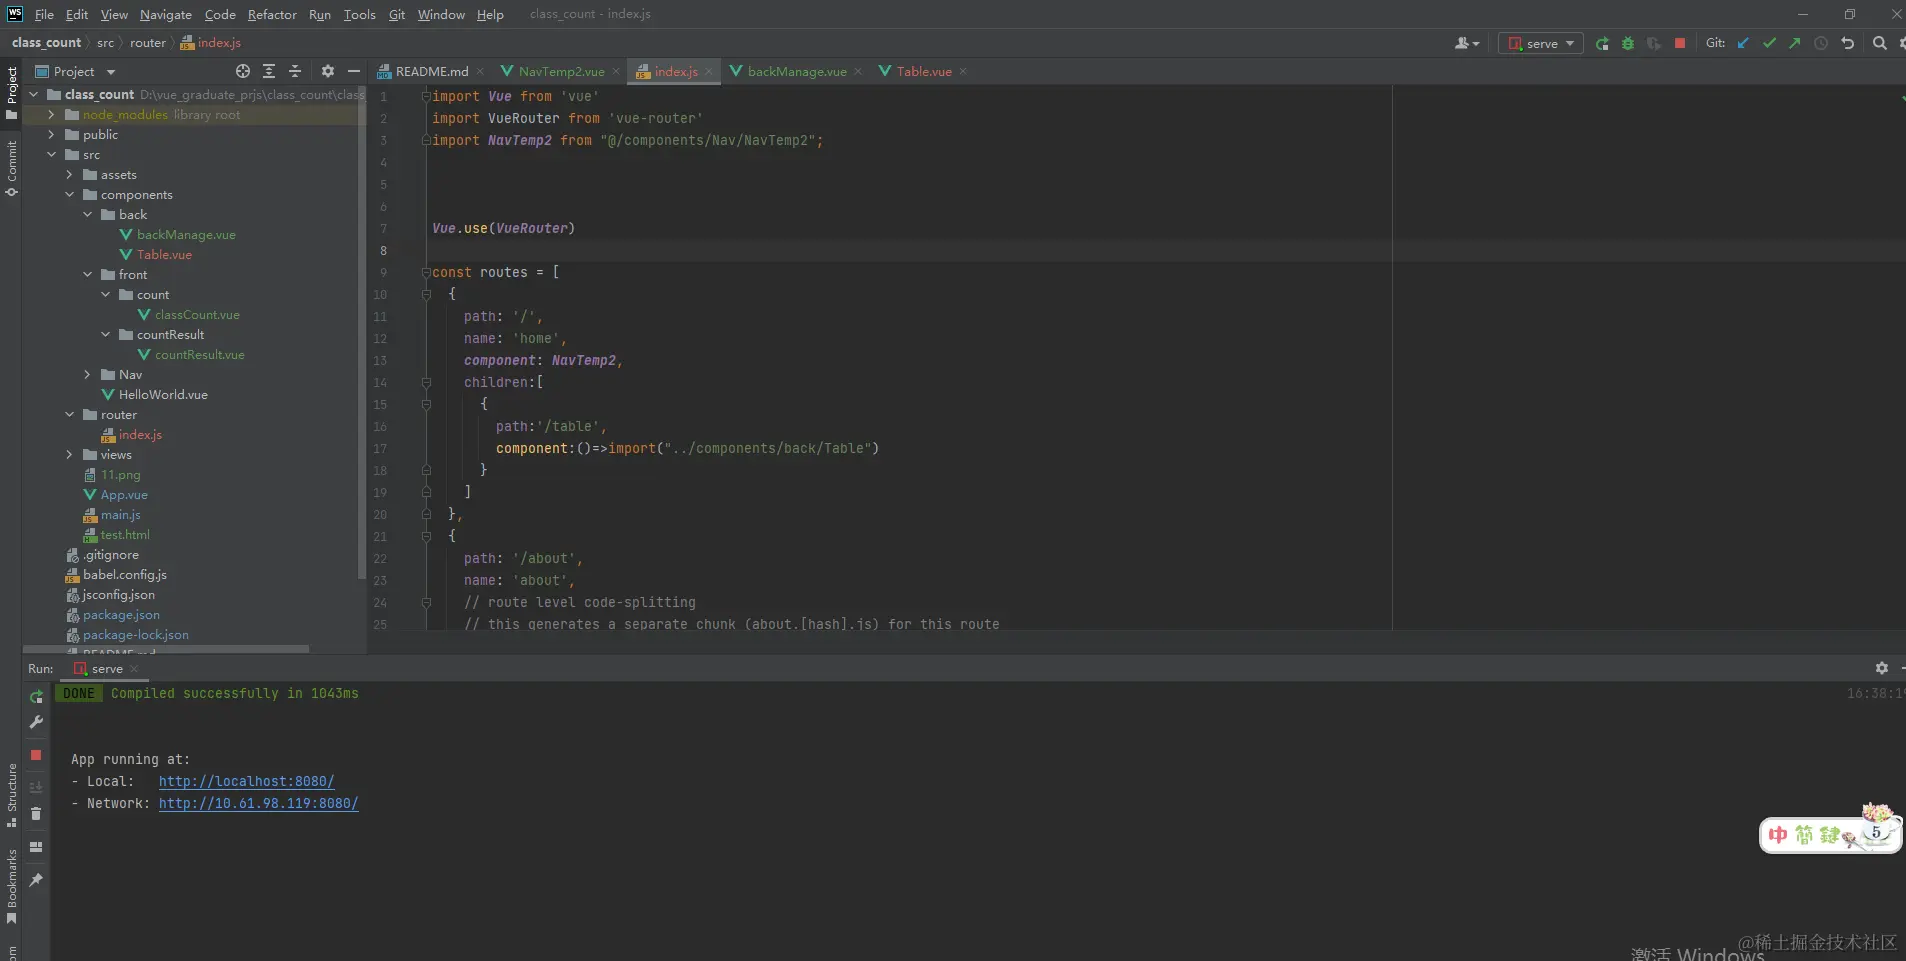Open the Commit tool window
The width and height of the screenshot is (1906, 961).
11,167
